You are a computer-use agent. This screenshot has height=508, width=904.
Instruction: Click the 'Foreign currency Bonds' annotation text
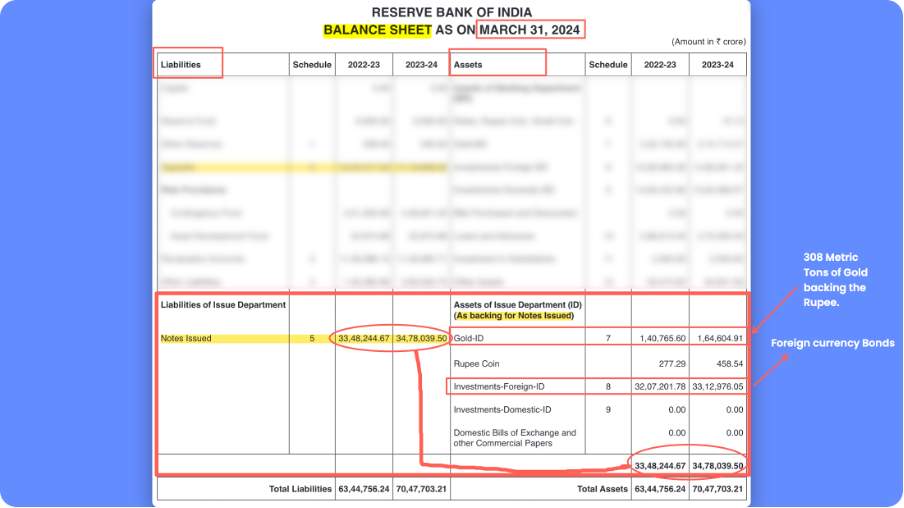coord(833,343)
